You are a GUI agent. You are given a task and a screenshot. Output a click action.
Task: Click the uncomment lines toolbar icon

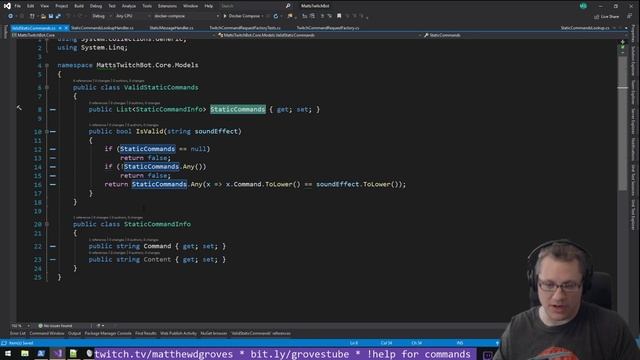pyautogui.click(x=329, y=16)
